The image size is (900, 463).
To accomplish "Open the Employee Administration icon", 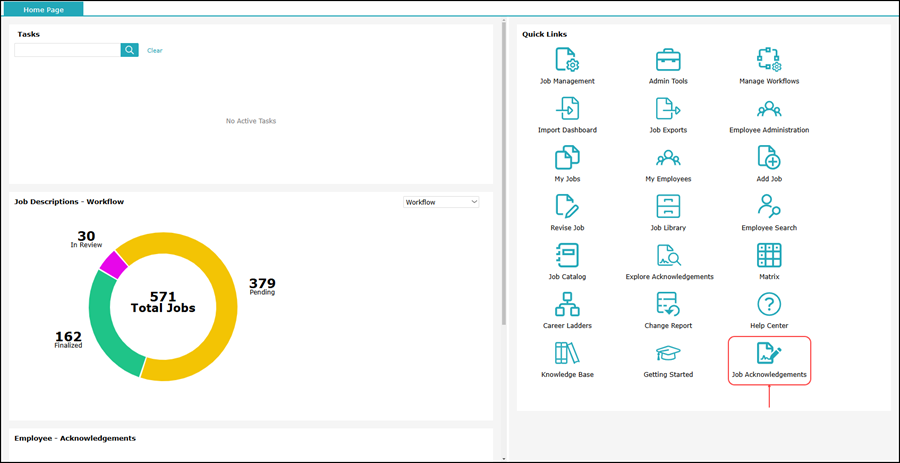I will click(768, 109).
